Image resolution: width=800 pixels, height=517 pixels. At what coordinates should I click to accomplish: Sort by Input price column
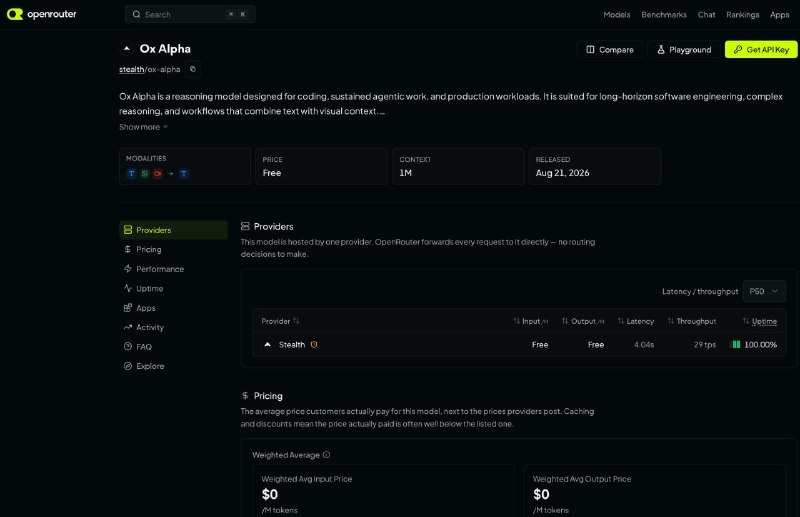(x=531, y=321)
